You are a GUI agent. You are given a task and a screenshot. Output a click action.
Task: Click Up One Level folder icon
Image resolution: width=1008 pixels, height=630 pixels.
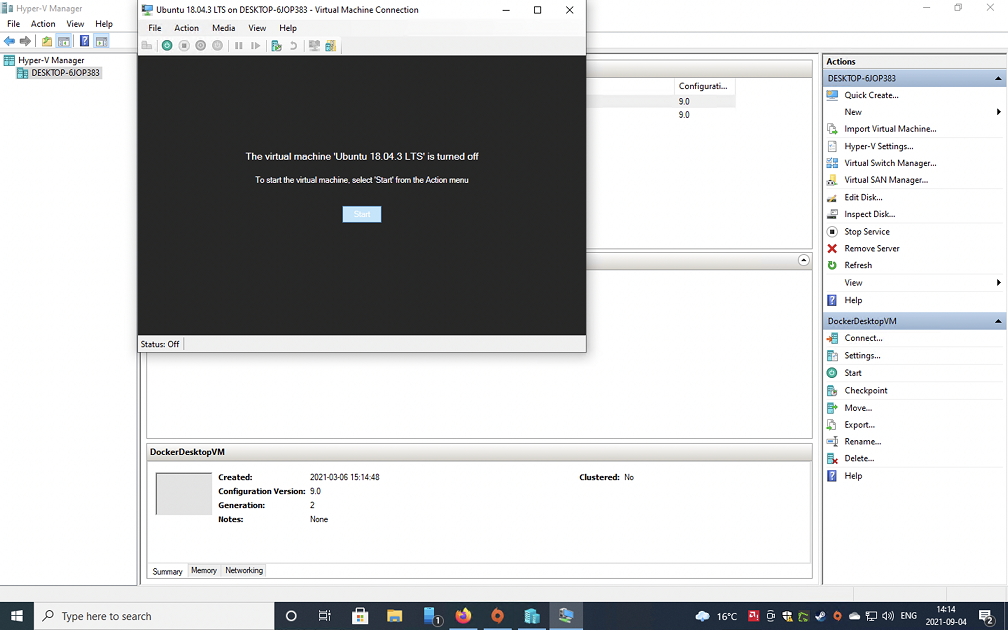(47, 41)
